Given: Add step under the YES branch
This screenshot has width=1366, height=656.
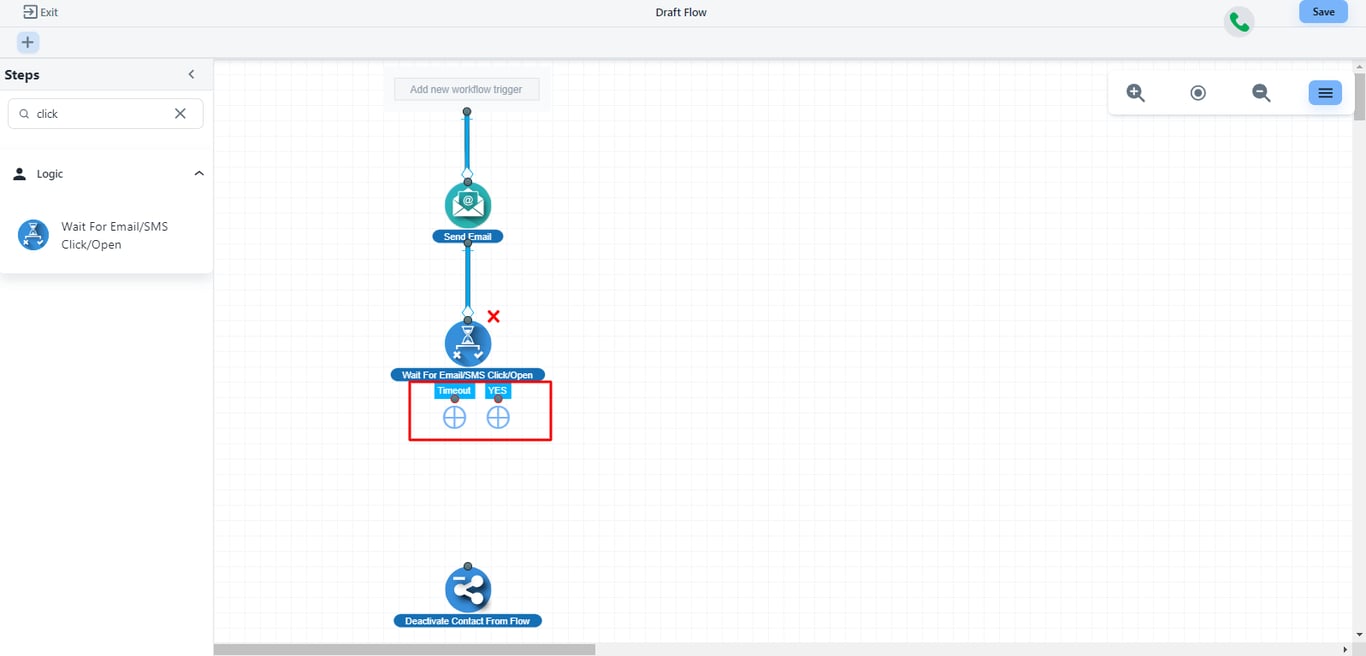Looking at the screenshot, I should click(x=498, y=417).
